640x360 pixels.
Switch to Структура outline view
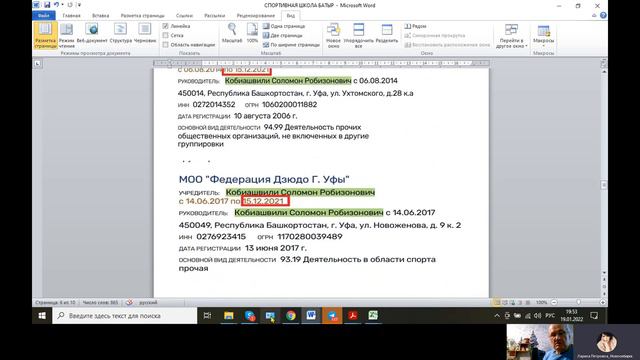pos(120,33)
